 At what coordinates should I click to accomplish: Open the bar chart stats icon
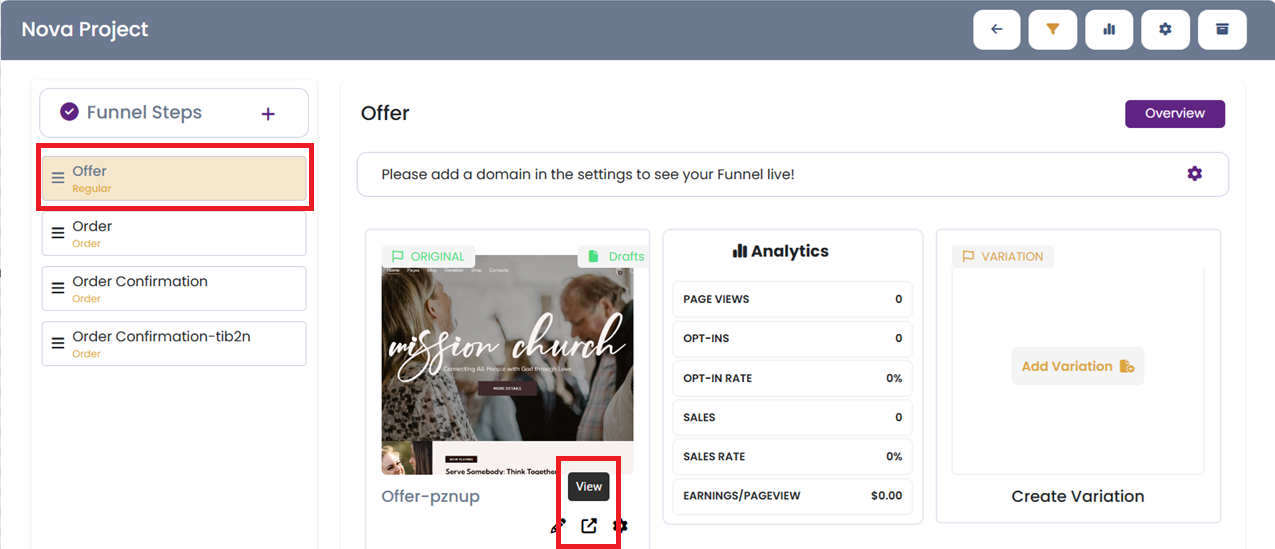coord(1108,30)
